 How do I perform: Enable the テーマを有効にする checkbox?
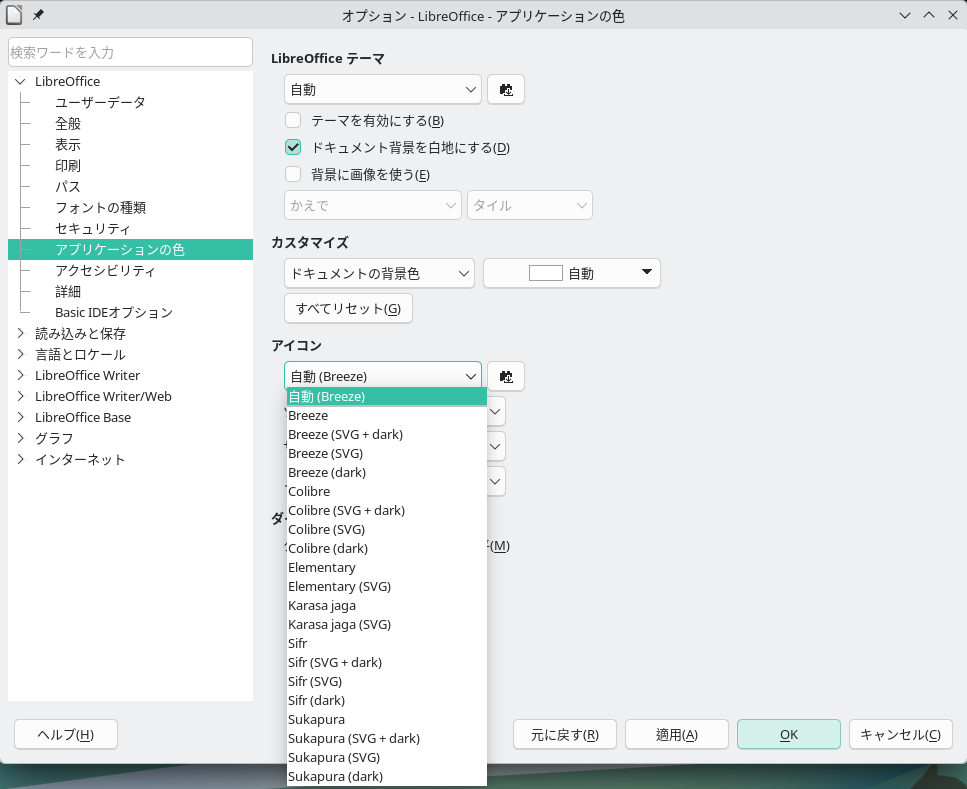[x=293, y=121]
